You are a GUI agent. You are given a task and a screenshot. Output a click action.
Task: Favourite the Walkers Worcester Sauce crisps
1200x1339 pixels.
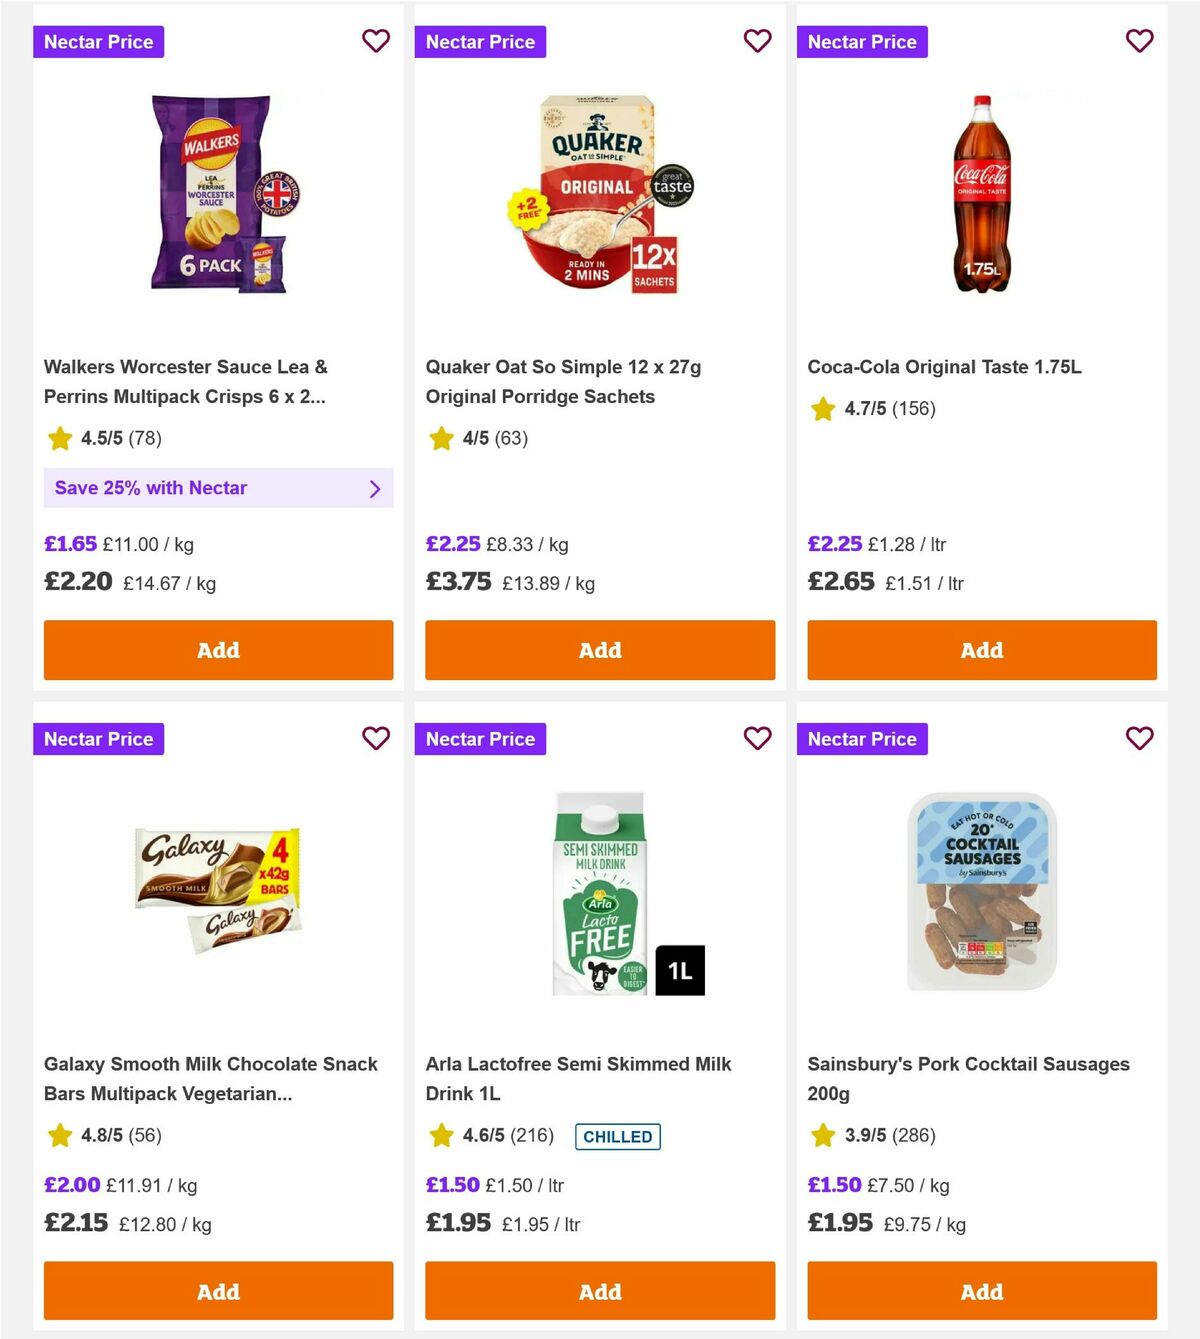(x=376, y=41)
